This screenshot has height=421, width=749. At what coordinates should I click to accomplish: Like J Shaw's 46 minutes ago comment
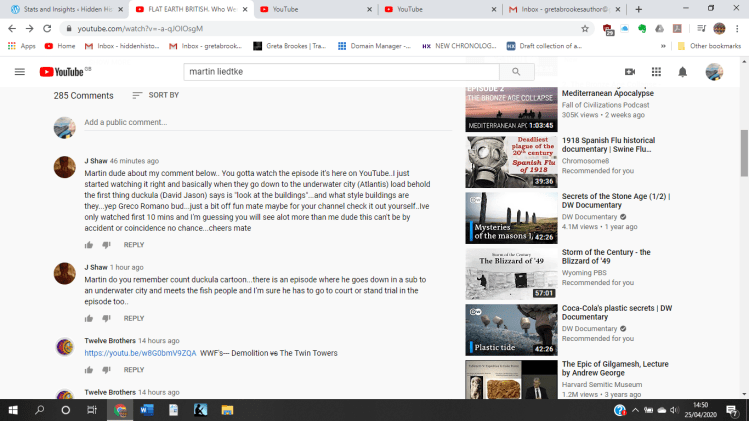(x=89, y=244)
